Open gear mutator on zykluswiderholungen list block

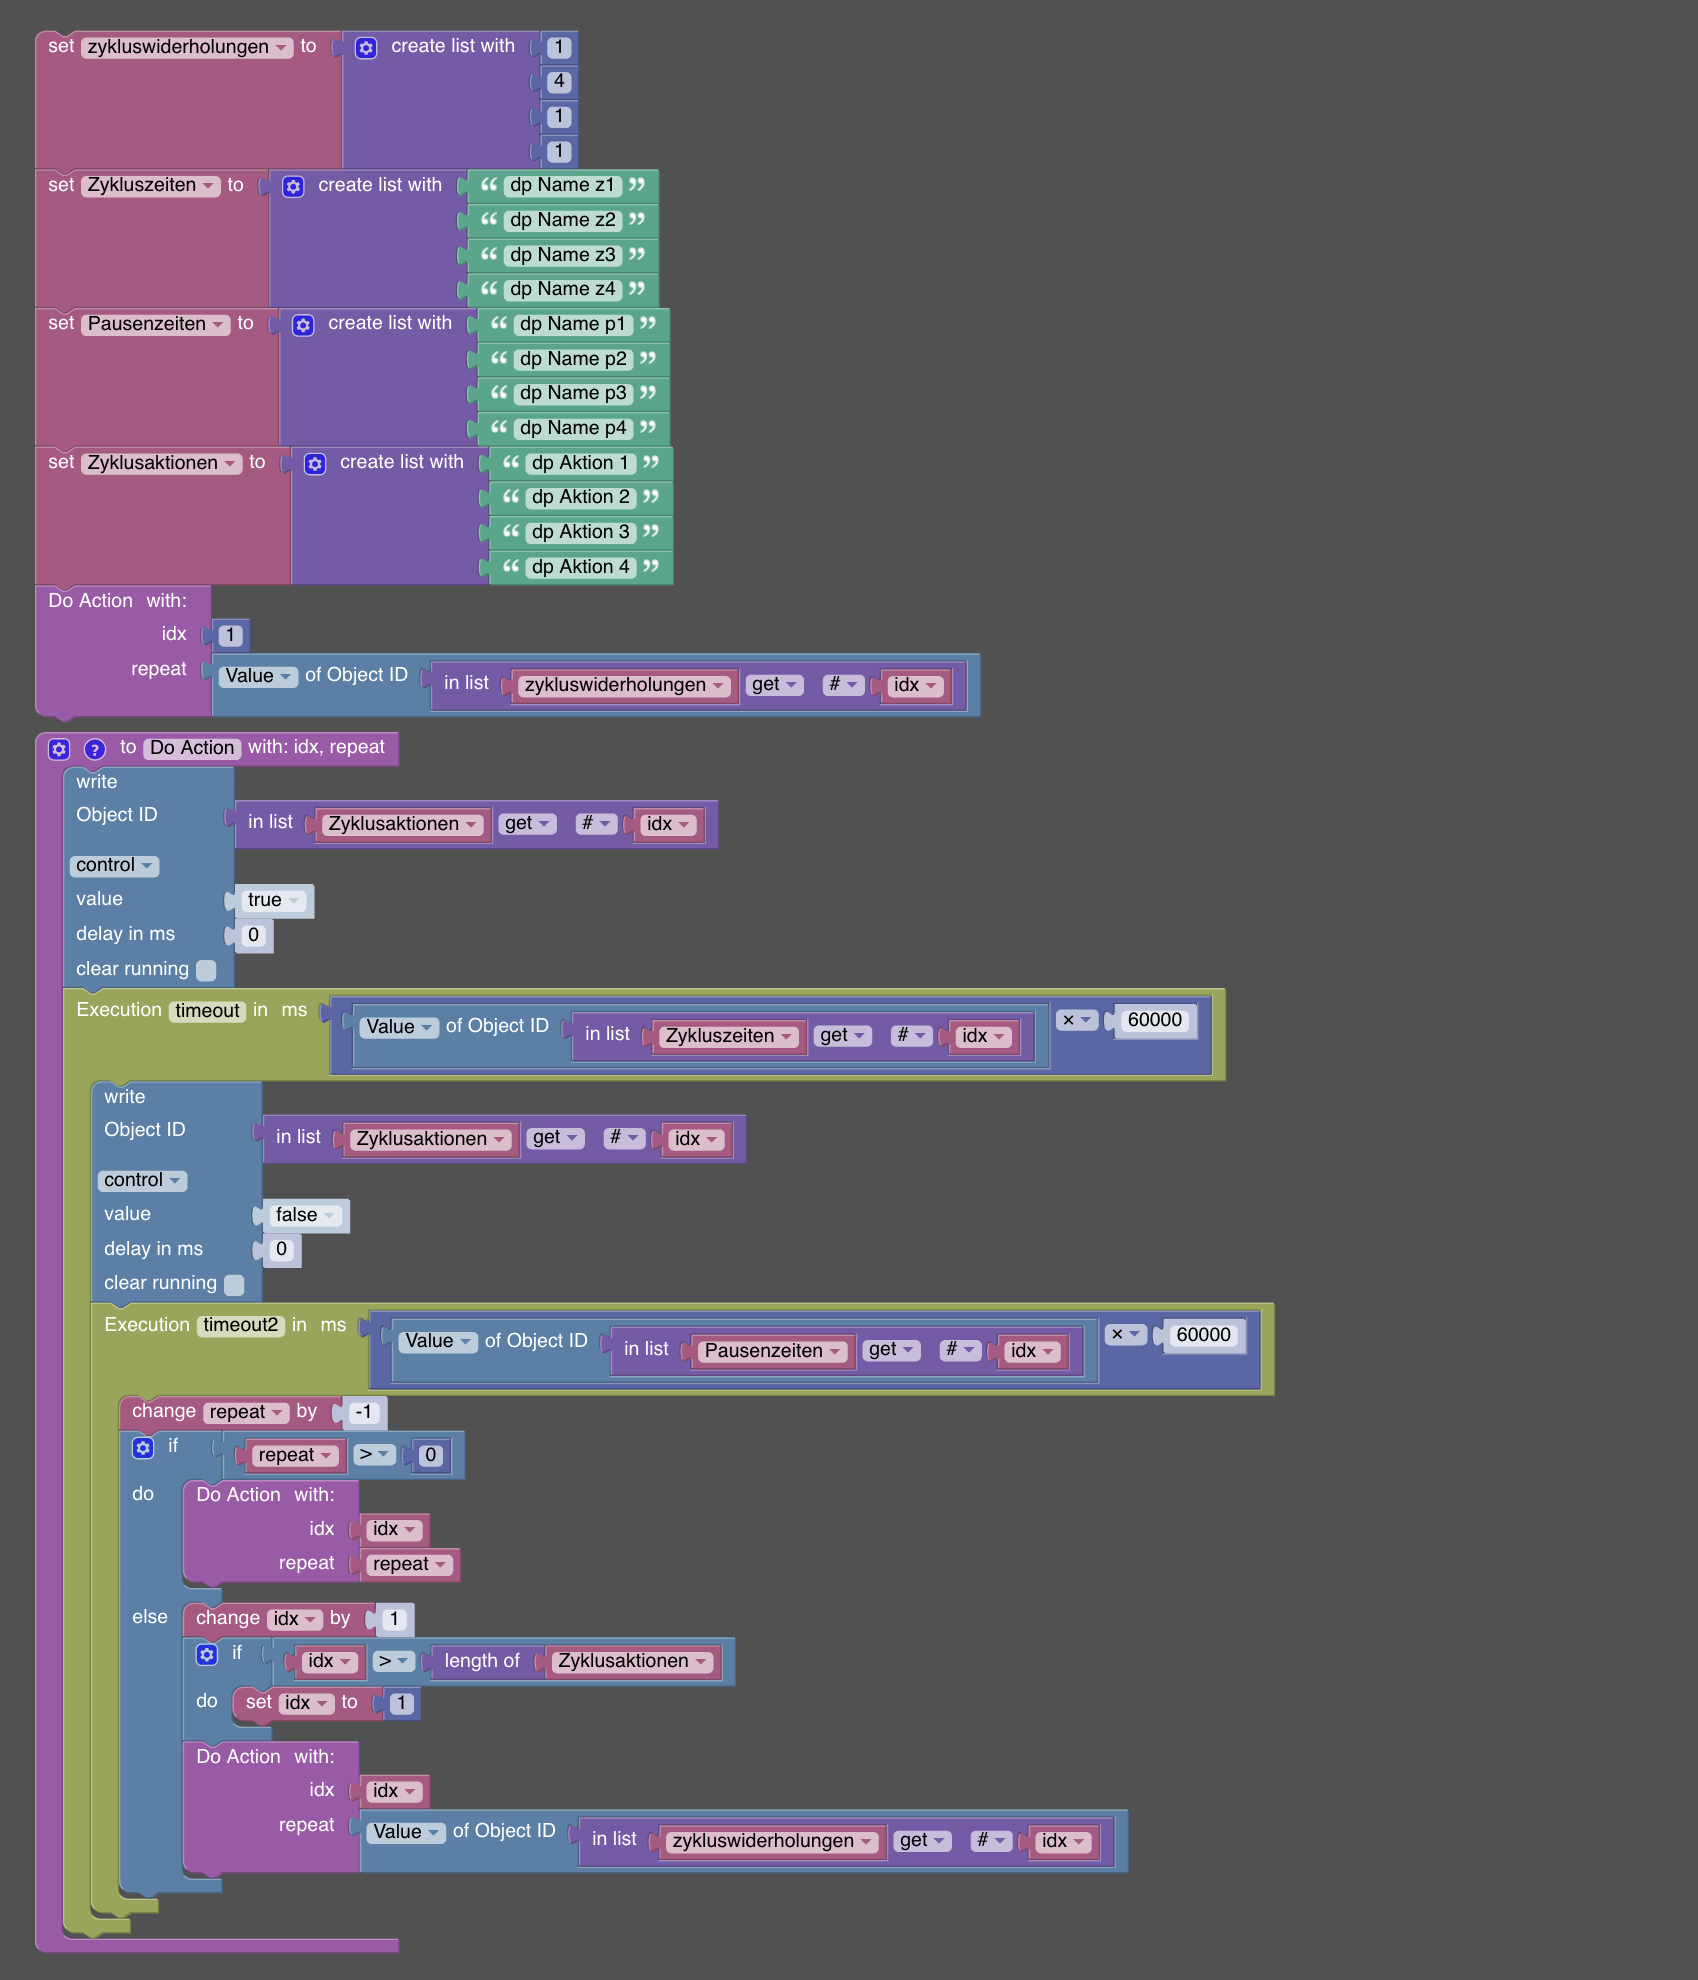pos(366,47)
